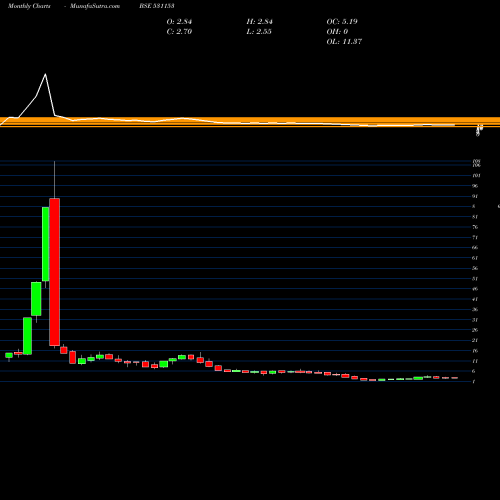
Task: Click the '11' price axis label
Action: click(475, 361)
